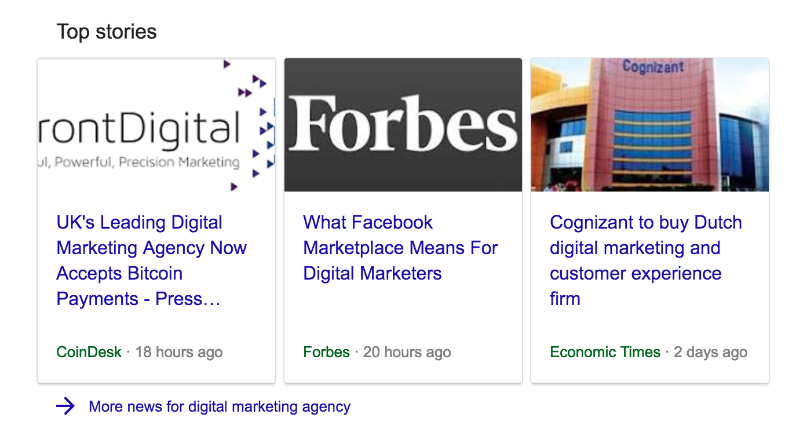
Task: Read the Facebook Marketplace article headline
Action: [x=400, y=248]
